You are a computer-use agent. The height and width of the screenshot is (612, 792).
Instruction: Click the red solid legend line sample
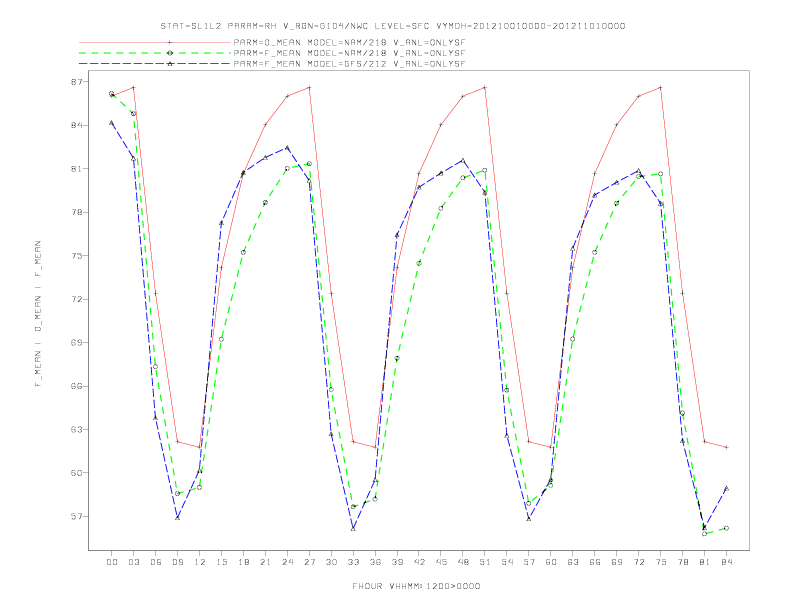(x=155, y=42)
